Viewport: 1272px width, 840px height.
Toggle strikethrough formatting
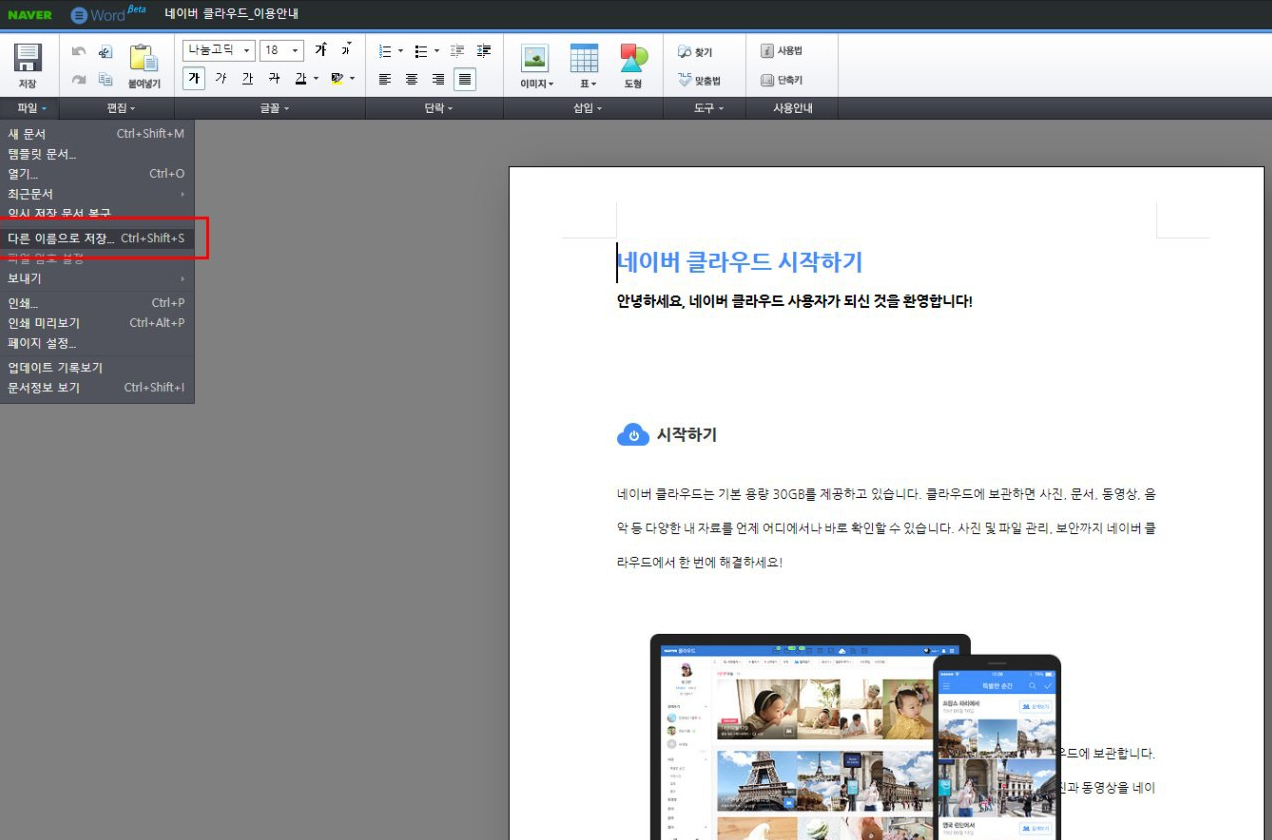point(273,78)
